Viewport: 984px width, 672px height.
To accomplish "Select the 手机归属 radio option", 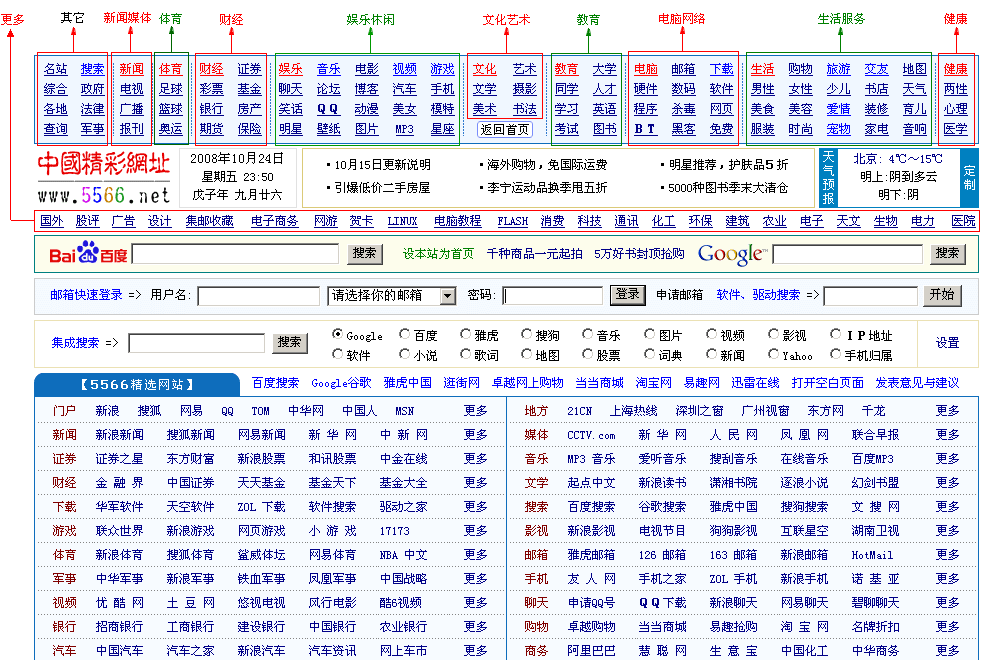I will (x=835, y=355).
